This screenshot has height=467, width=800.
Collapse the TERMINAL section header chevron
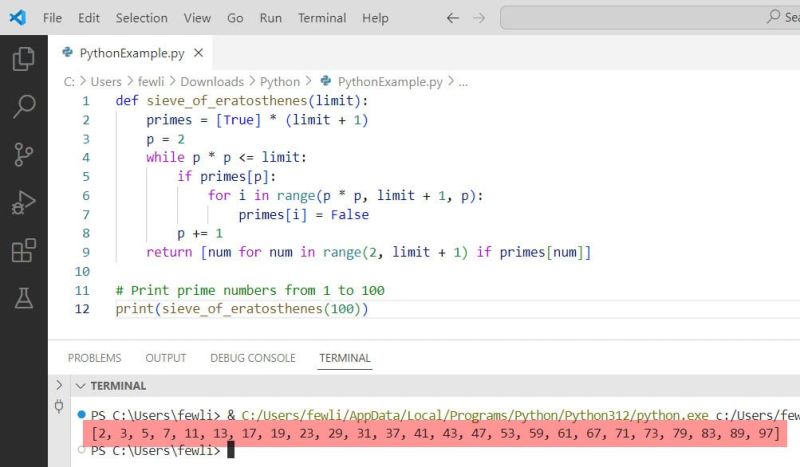click(x=80, y=386)
